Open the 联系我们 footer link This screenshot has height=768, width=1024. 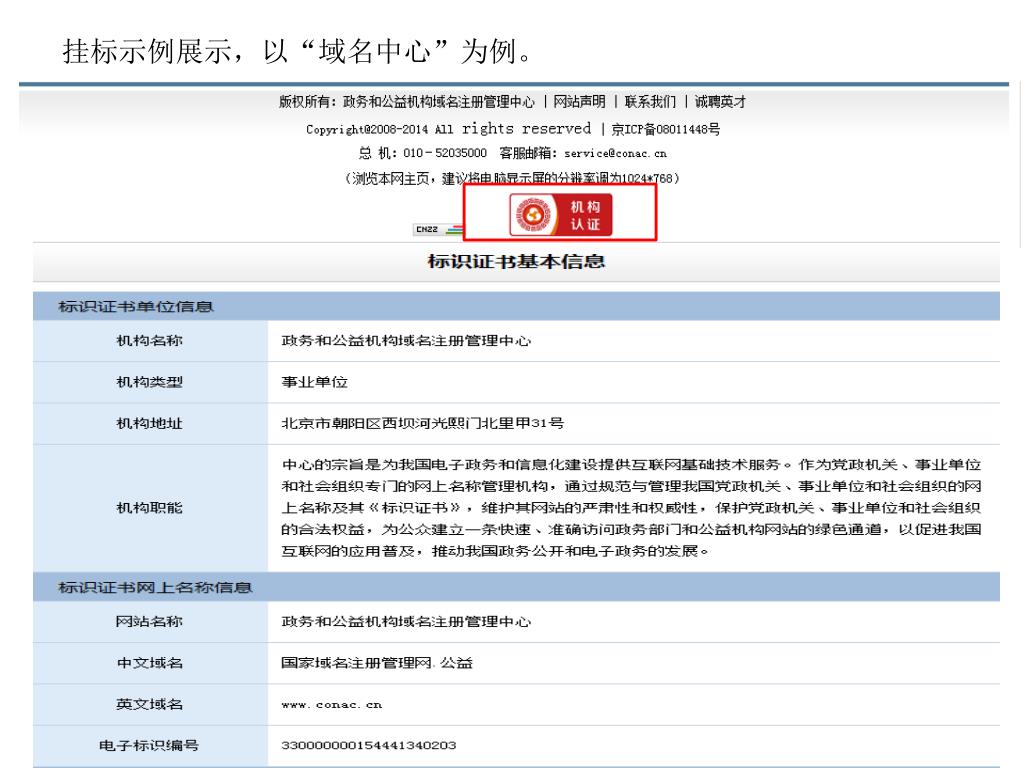(x=650, y=102)
